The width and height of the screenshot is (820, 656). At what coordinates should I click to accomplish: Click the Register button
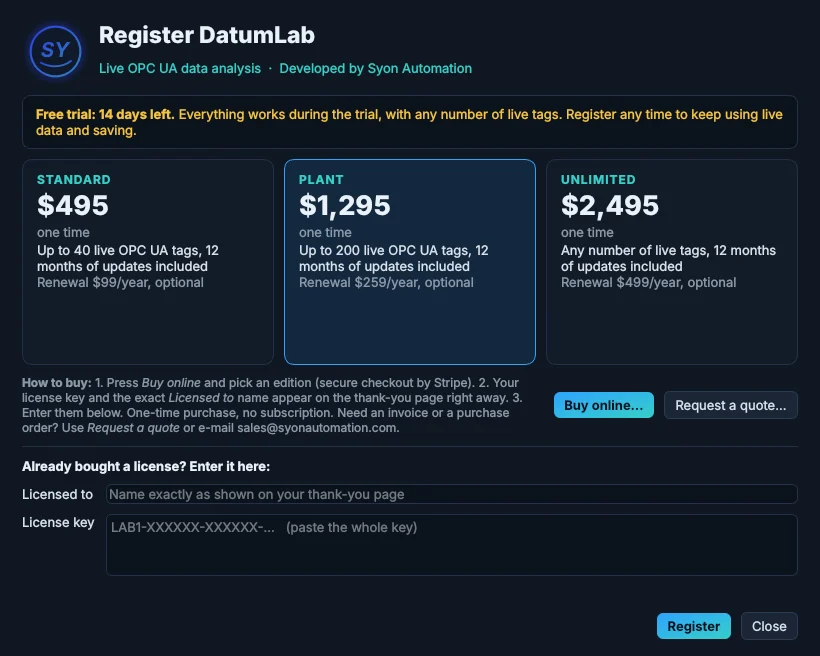pos(693,626)
